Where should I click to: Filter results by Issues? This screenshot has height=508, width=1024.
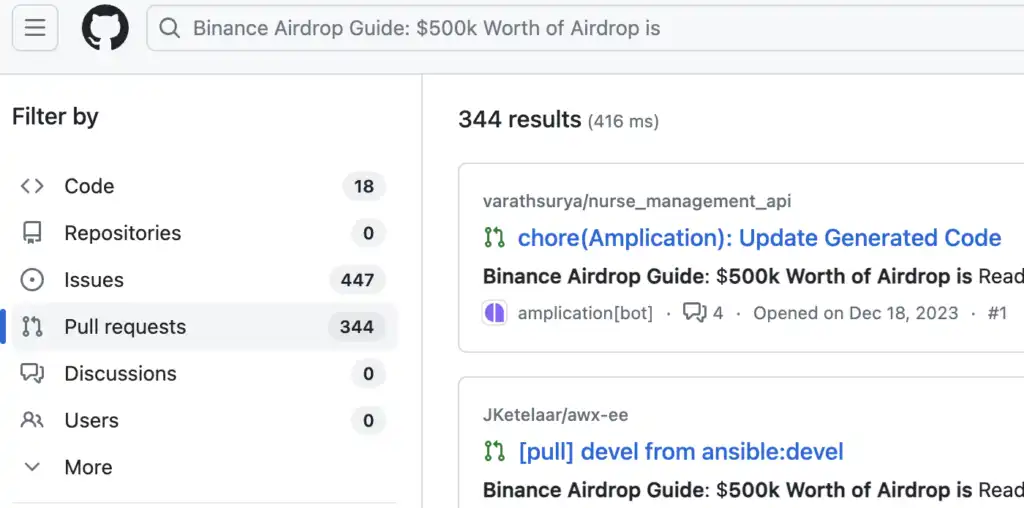pos(204,280)
